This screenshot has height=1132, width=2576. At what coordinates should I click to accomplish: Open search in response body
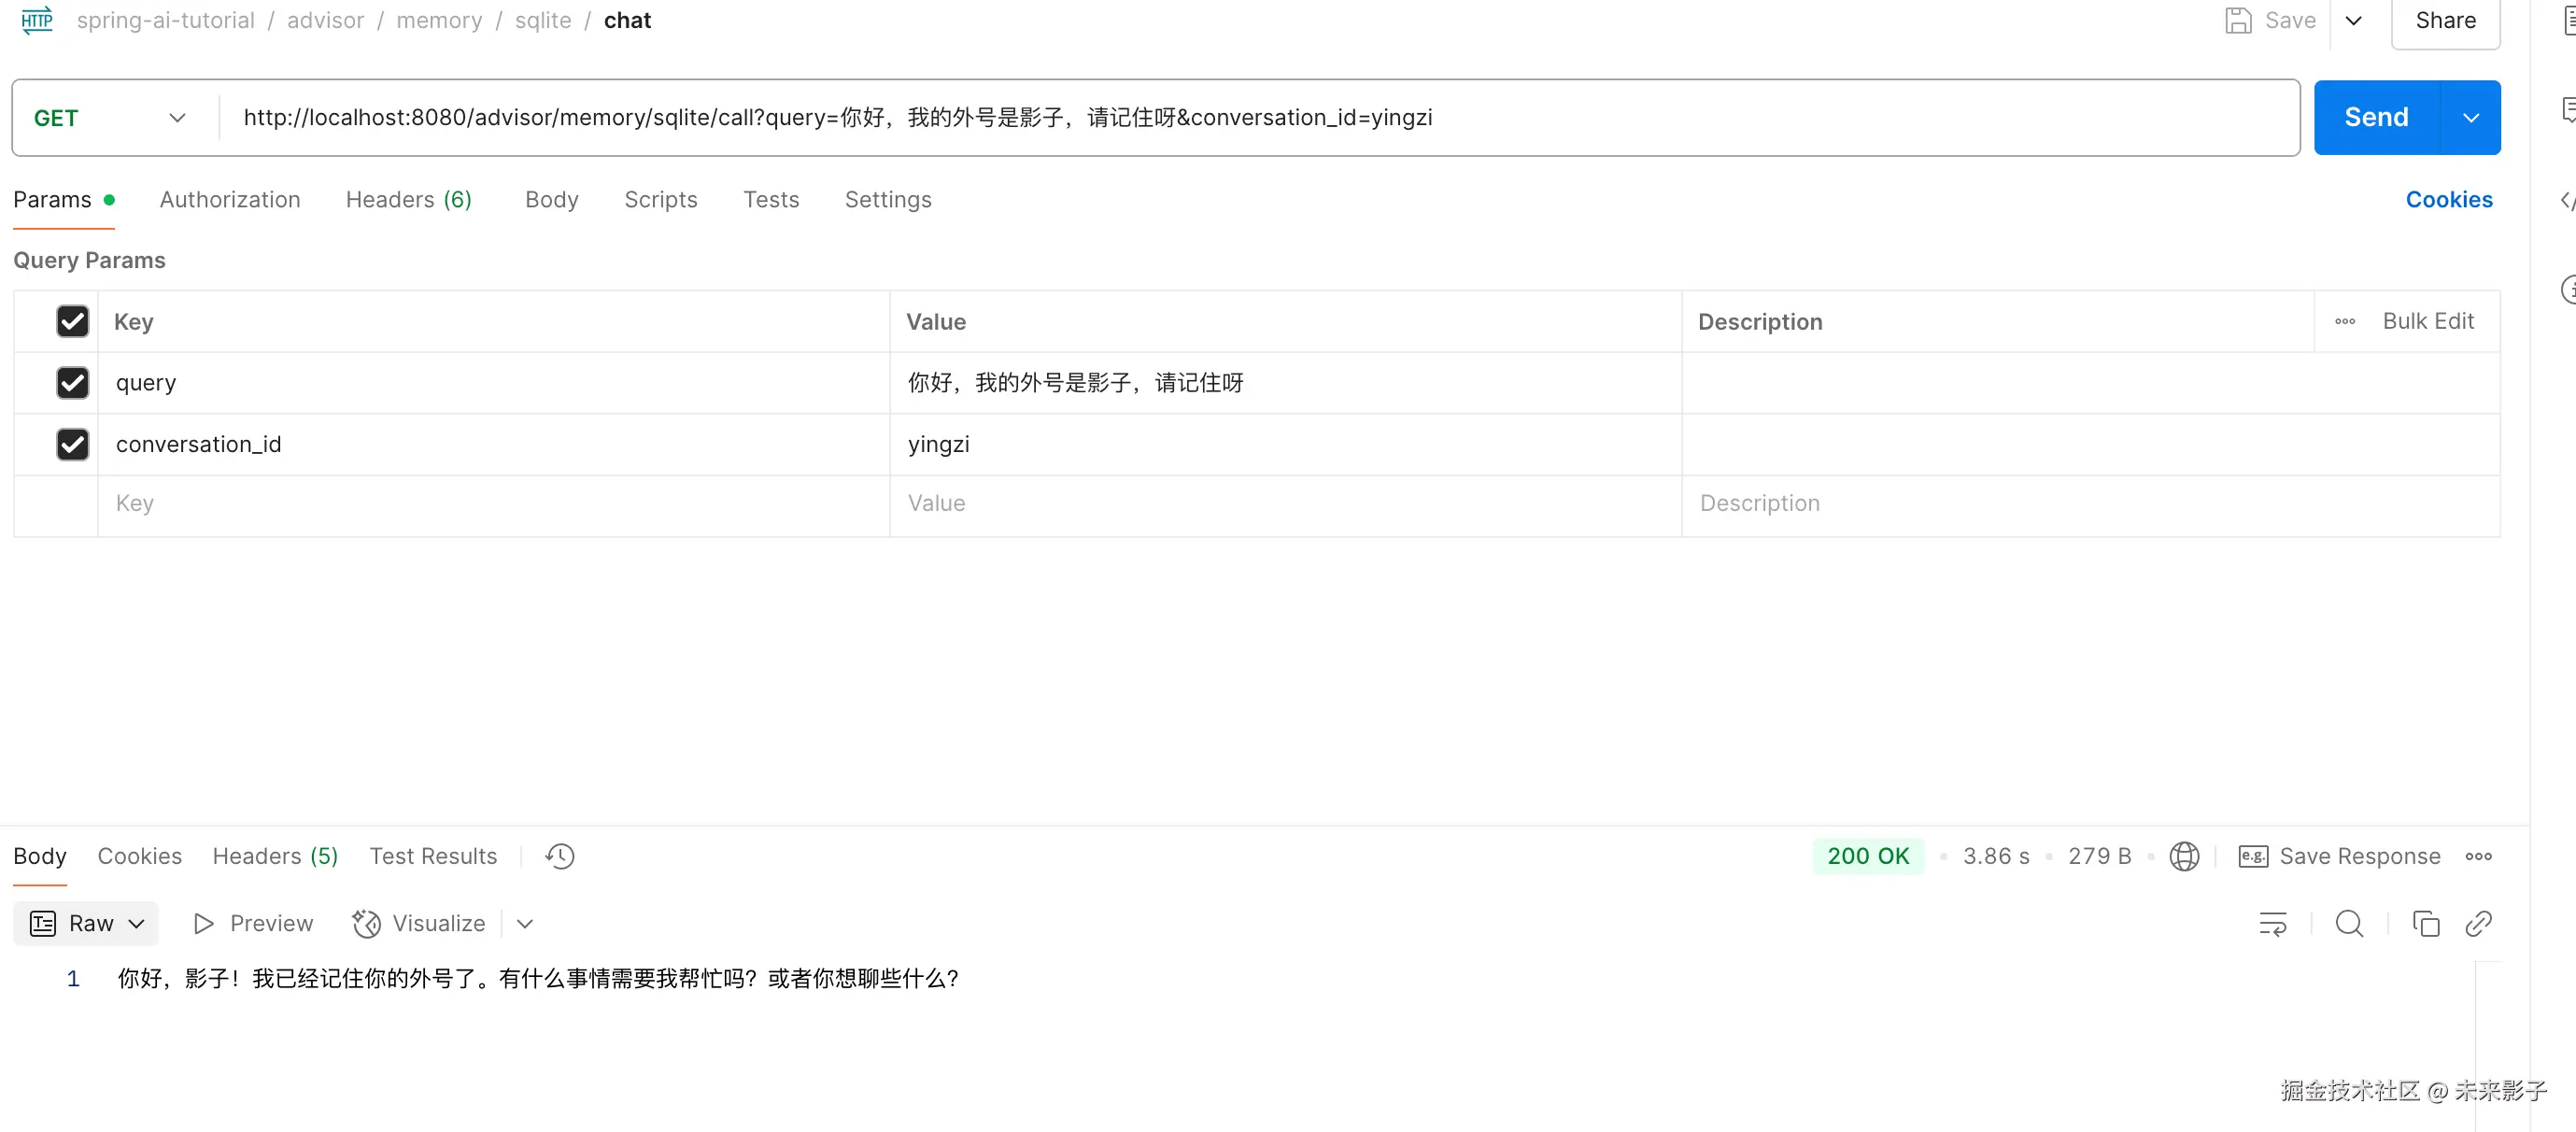2349,924
